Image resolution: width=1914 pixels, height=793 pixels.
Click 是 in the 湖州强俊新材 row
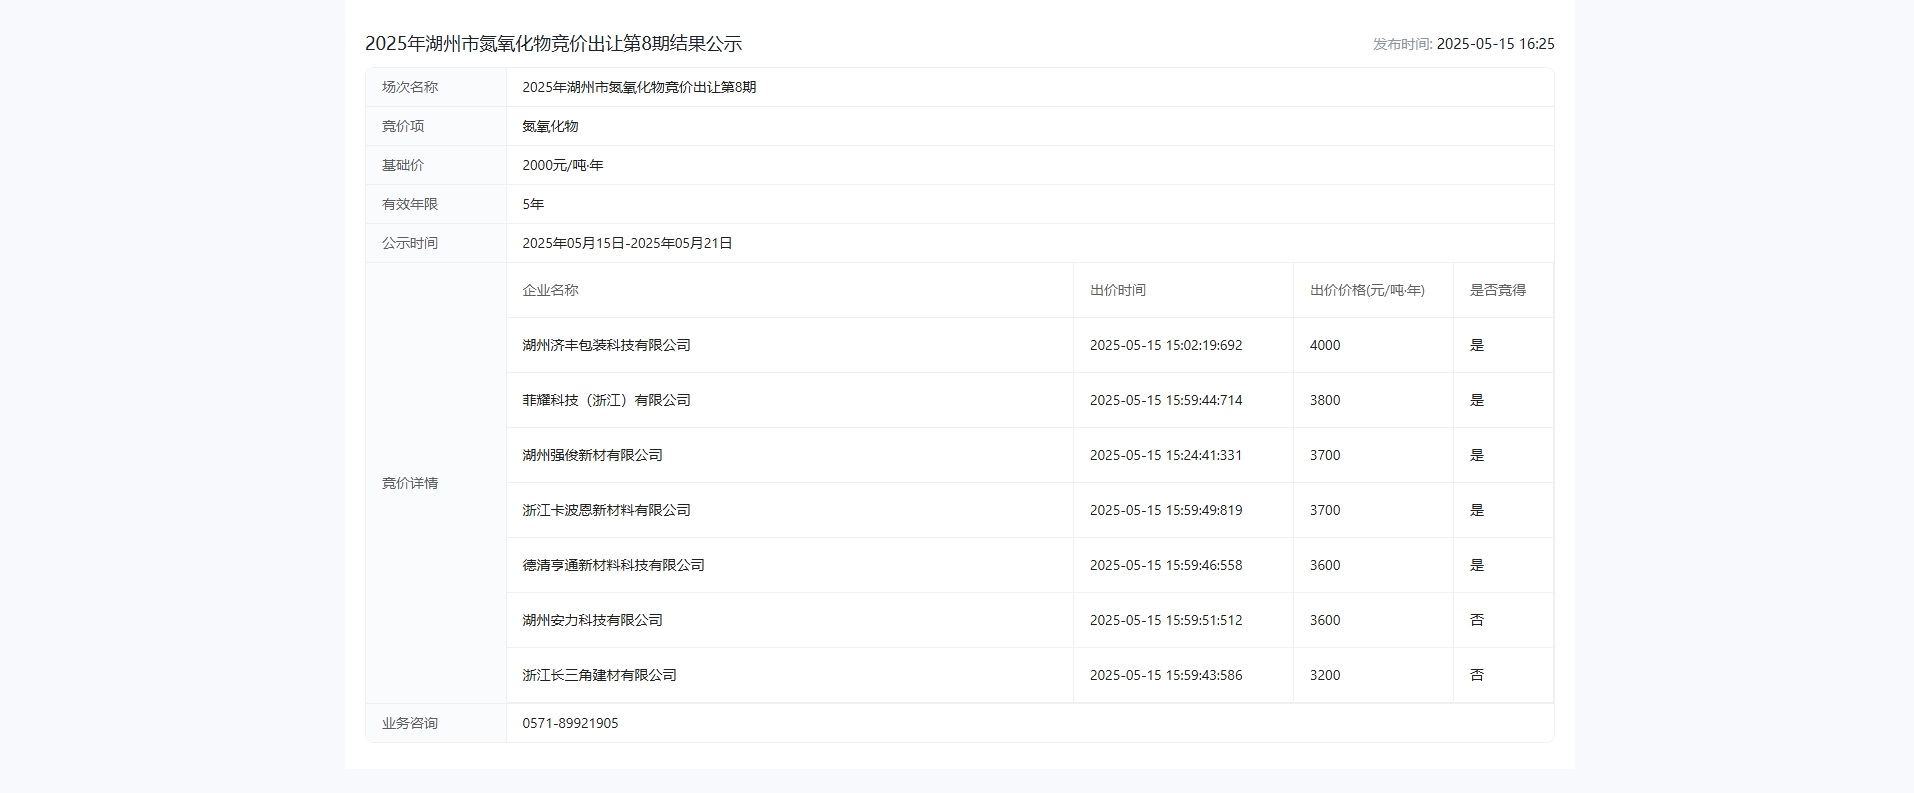1477,455
